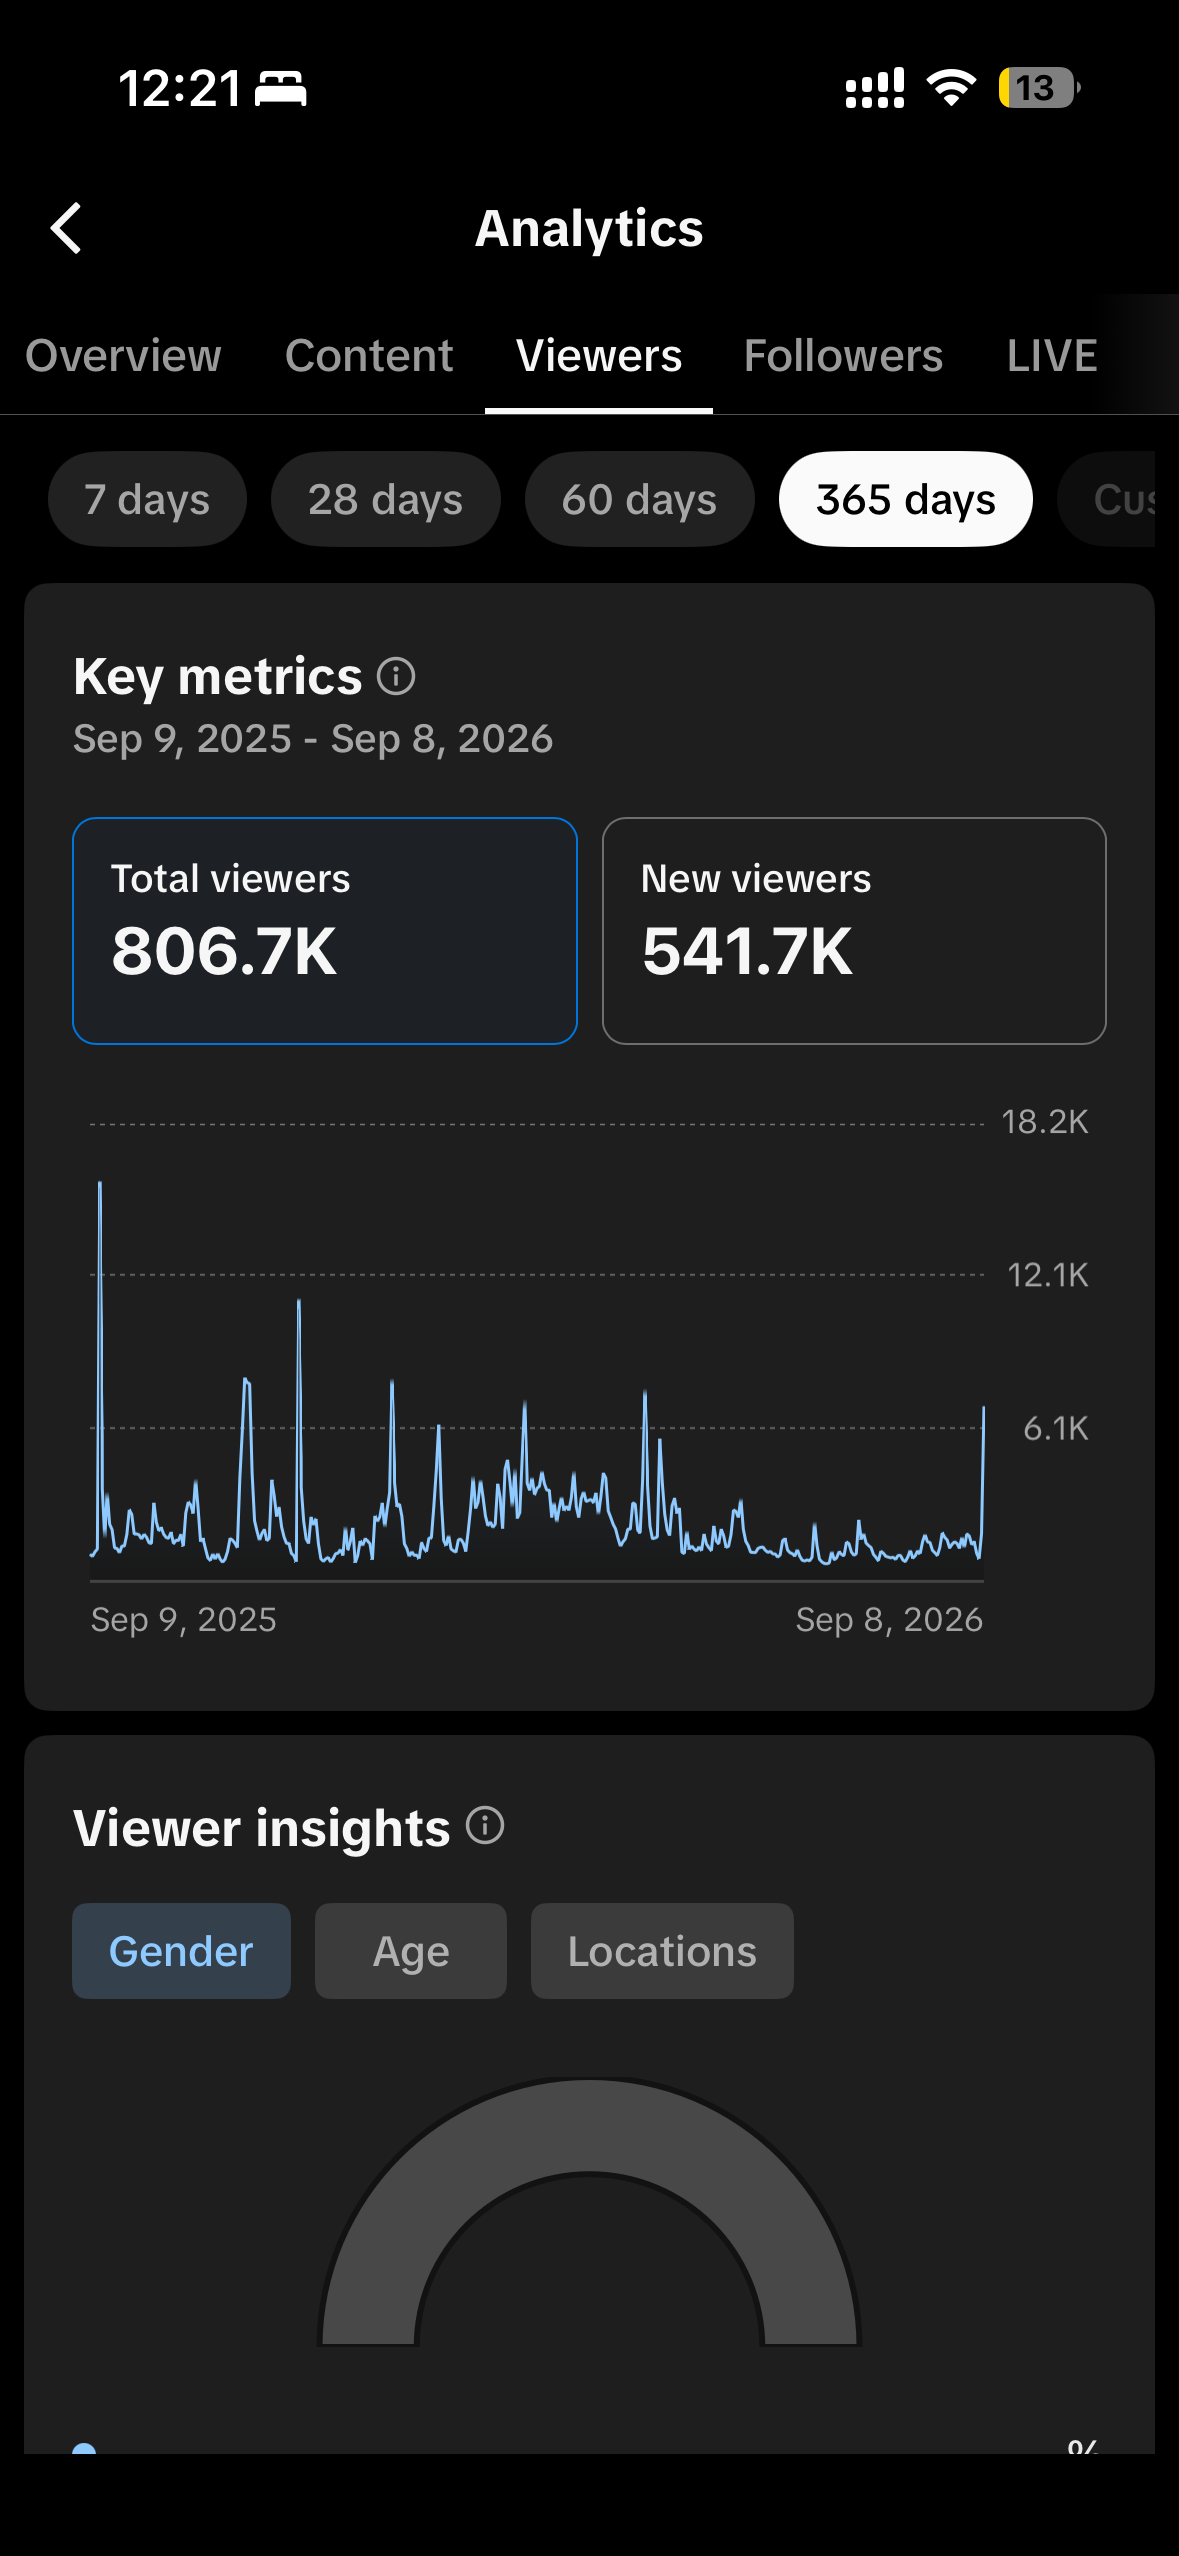
Task: Tap the cellular signal bars icon
Action: coord(875,88)
